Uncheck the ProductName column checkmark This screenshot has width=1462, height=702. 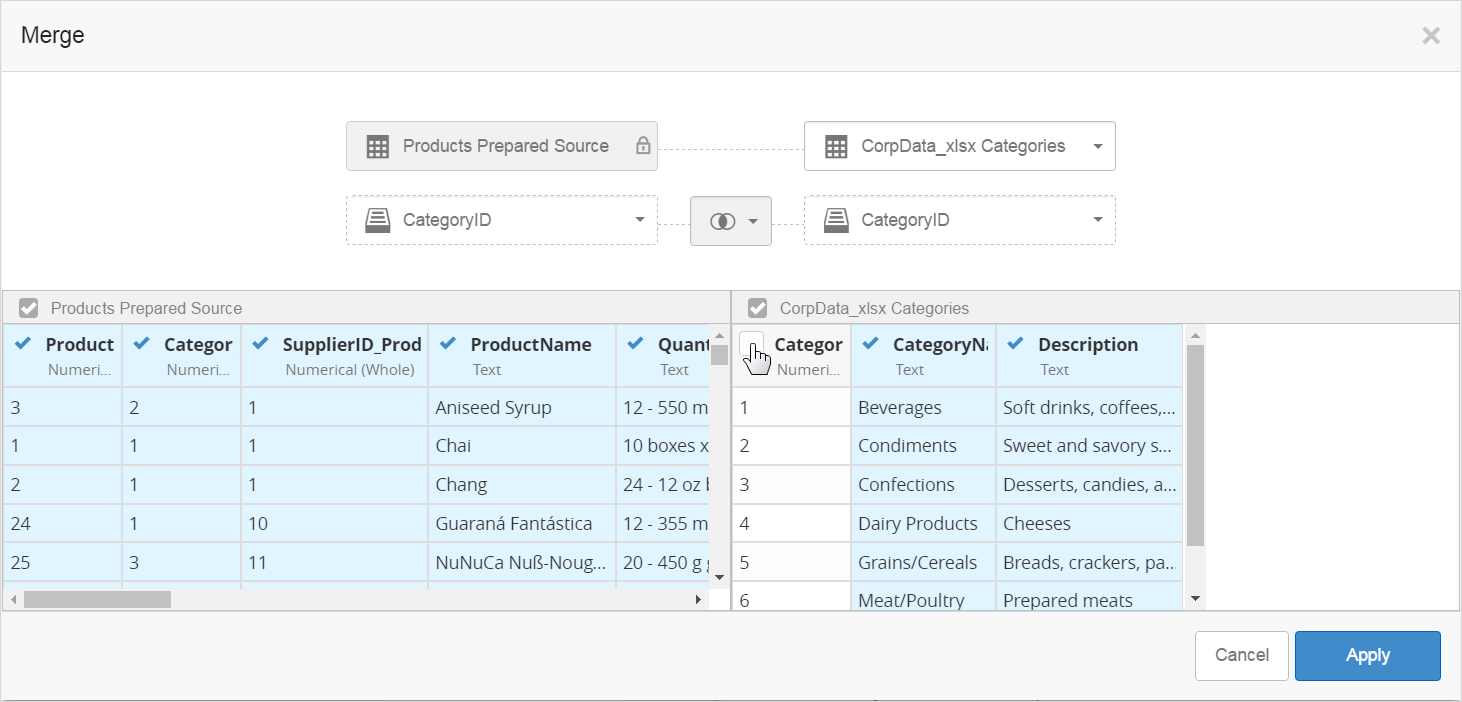click(x=449, y=344)
